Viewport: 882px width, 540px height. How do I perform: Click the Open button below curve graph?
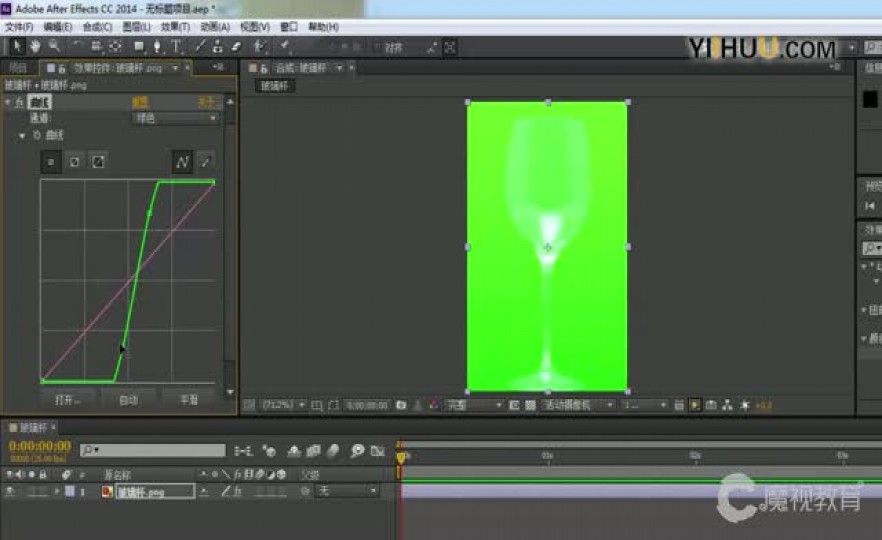(x=68, y=400)
